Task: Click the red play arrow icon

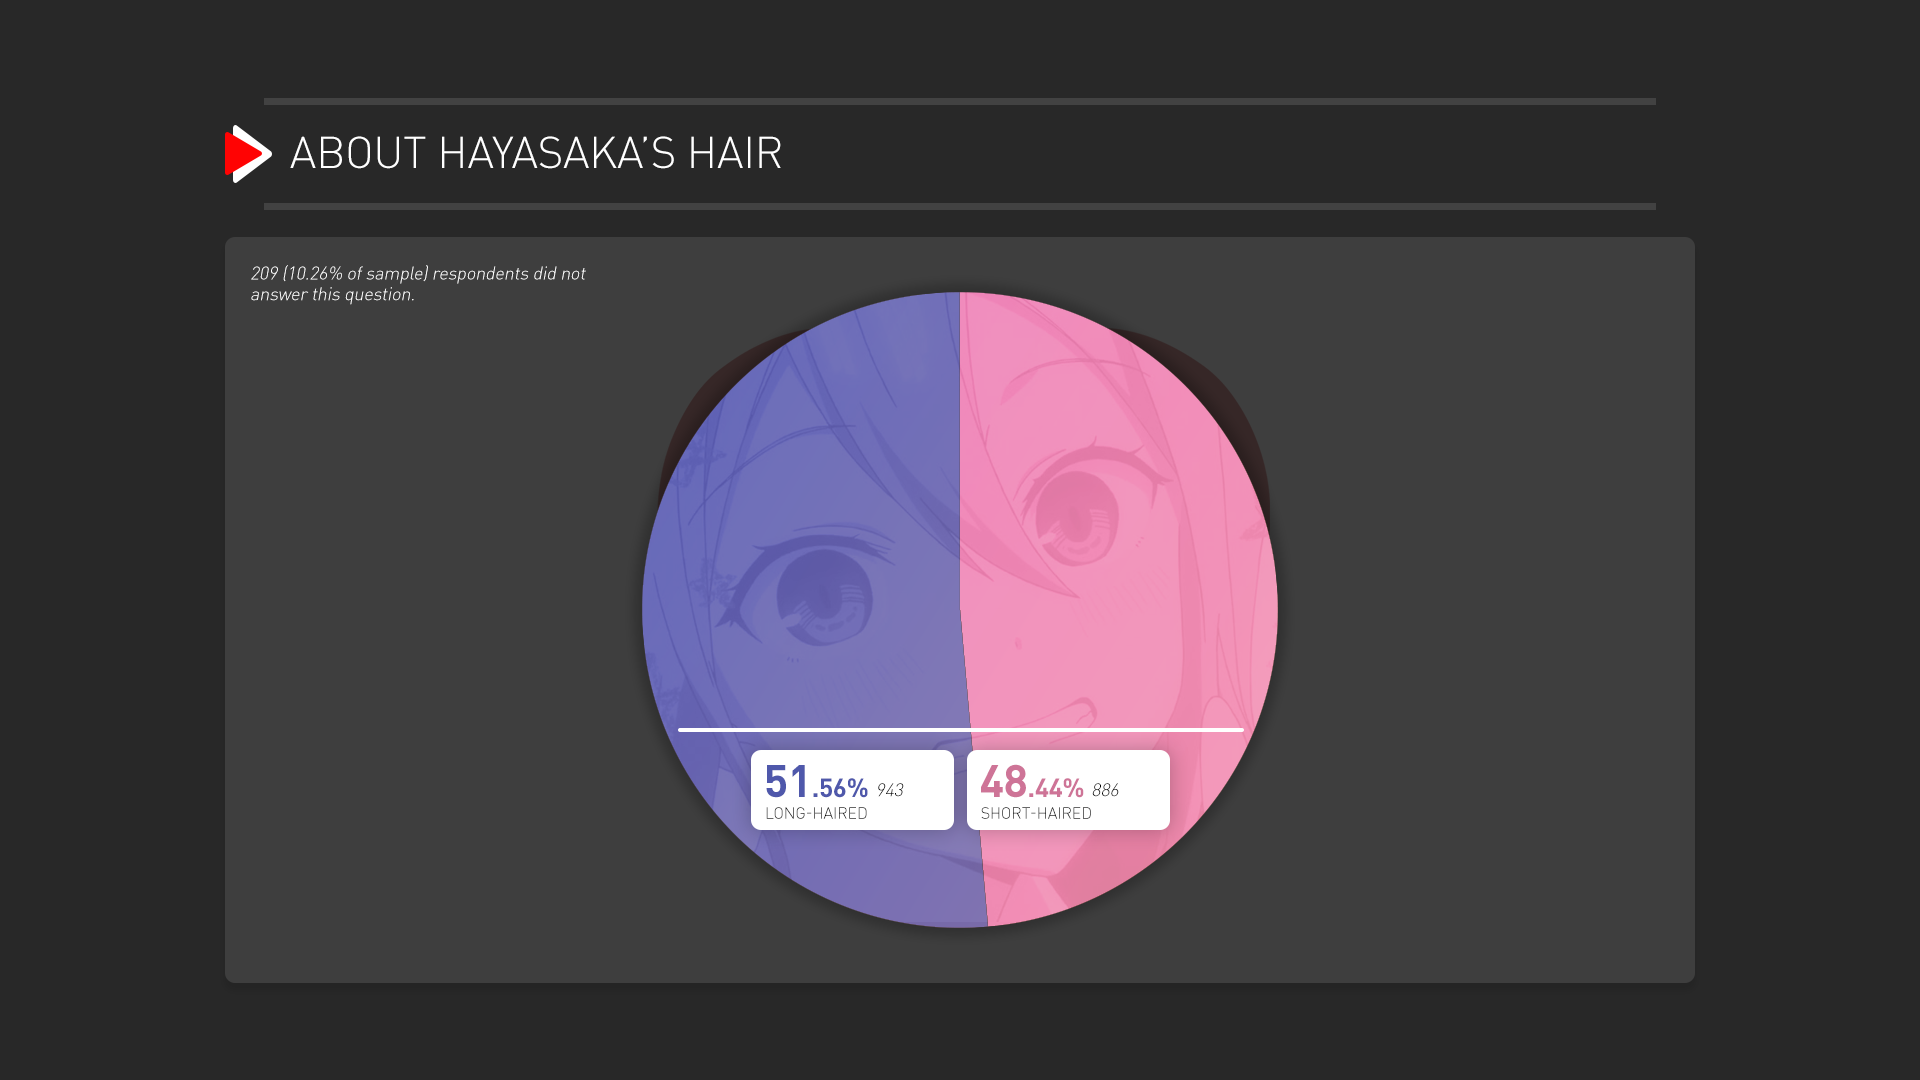Action: (248, 154)
